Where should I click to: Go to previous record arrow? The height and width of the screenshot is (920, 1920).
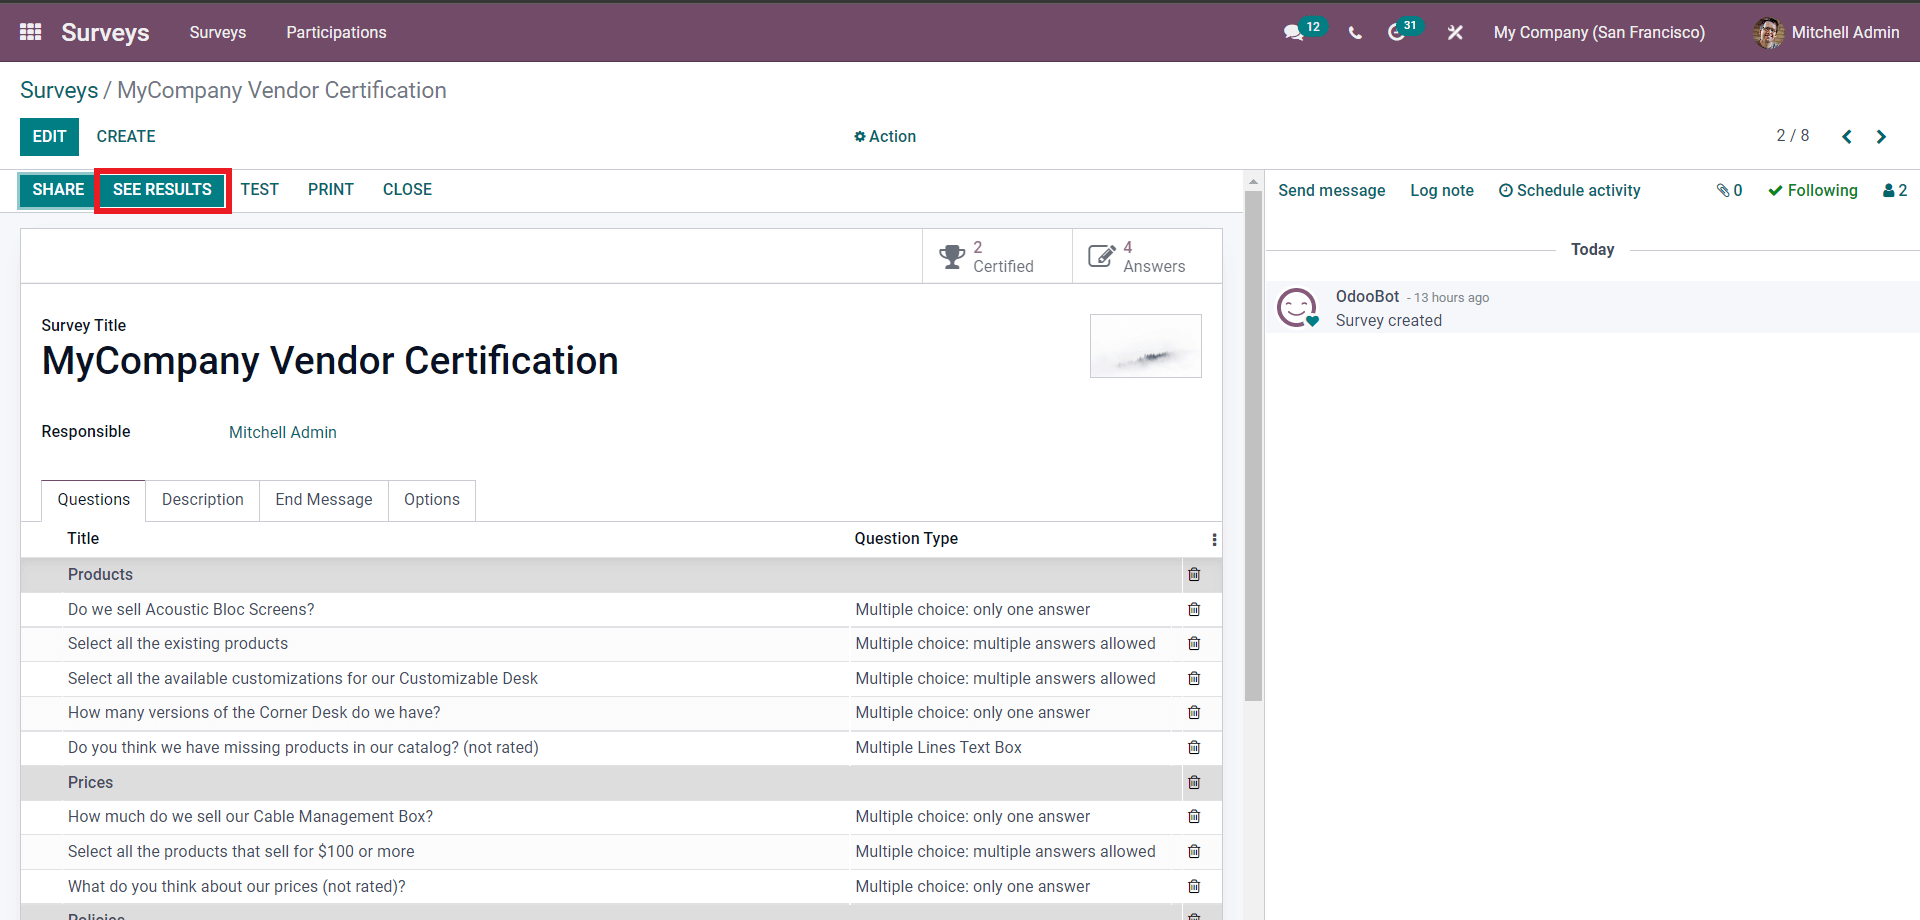pyautogui.click(x=1847, y=137)
